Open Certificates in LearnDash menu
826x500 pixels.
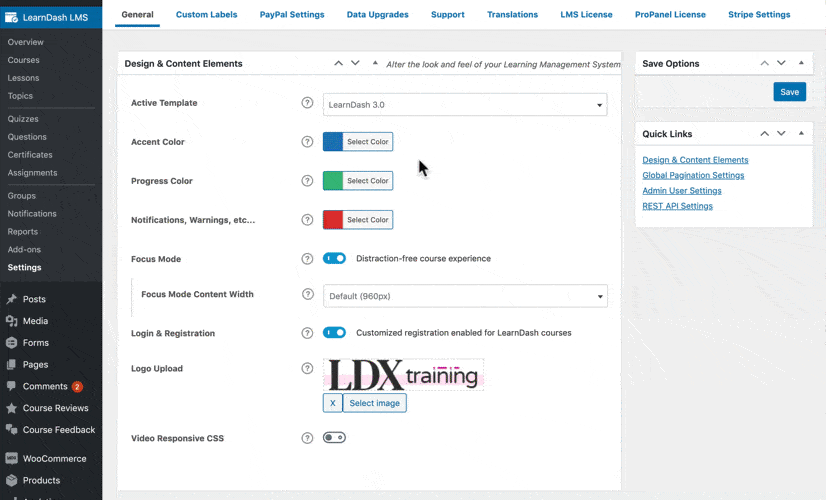(x=30, y=155)
